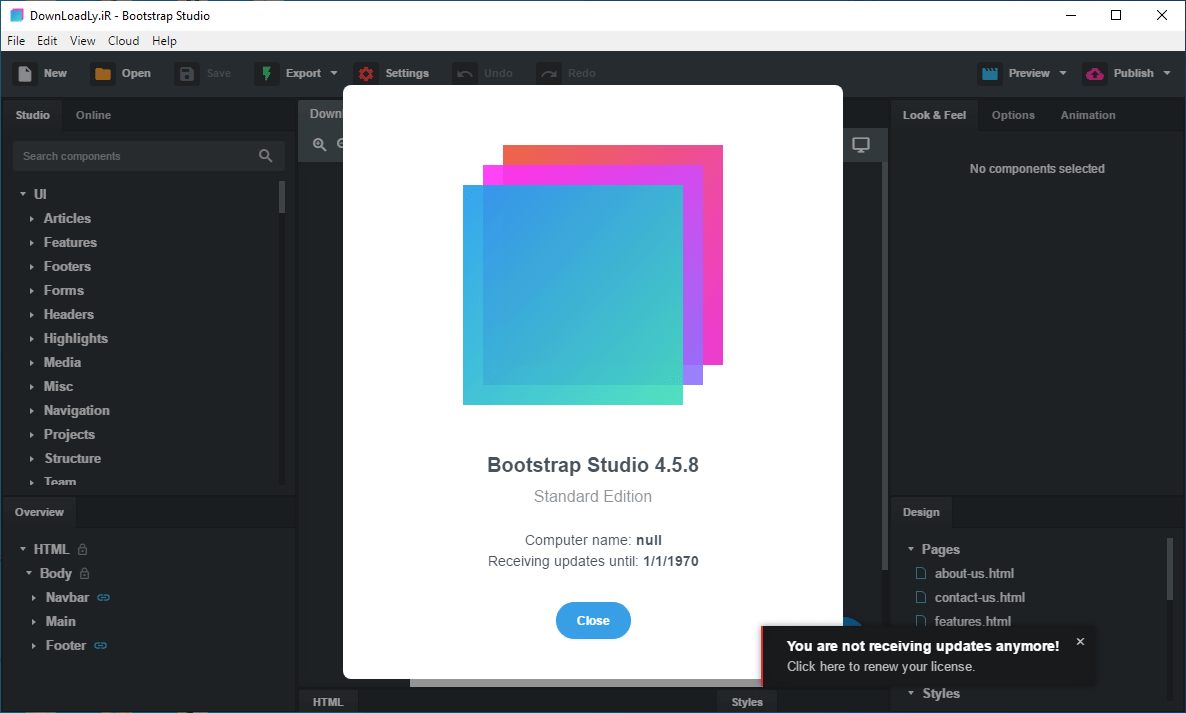The width and height of the screenshot is (1186, 713).
Task: Dismiss the updates notification with X
Action: coord(1080,641)
